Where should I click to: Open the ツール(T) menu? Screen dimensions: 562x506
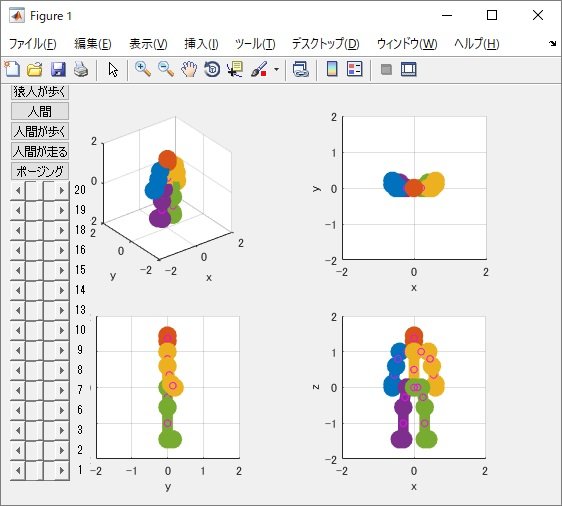255,44
